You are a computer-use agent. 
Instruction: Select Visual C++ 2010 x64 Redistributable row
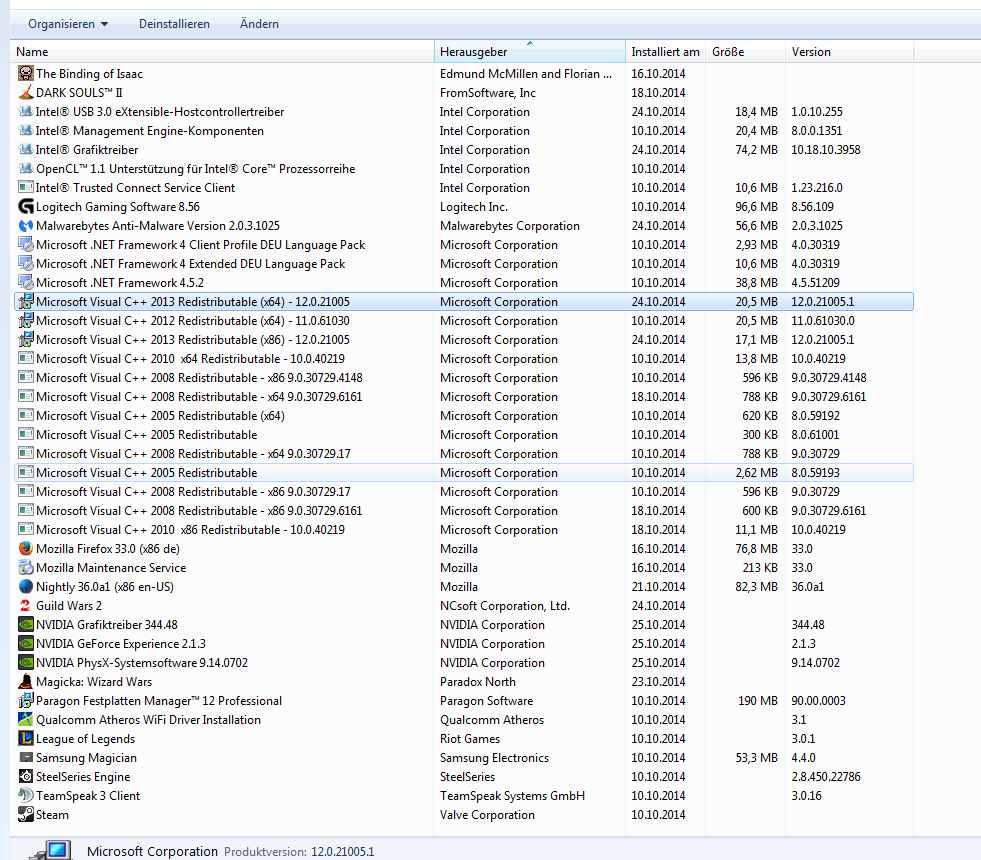(464, 359)
